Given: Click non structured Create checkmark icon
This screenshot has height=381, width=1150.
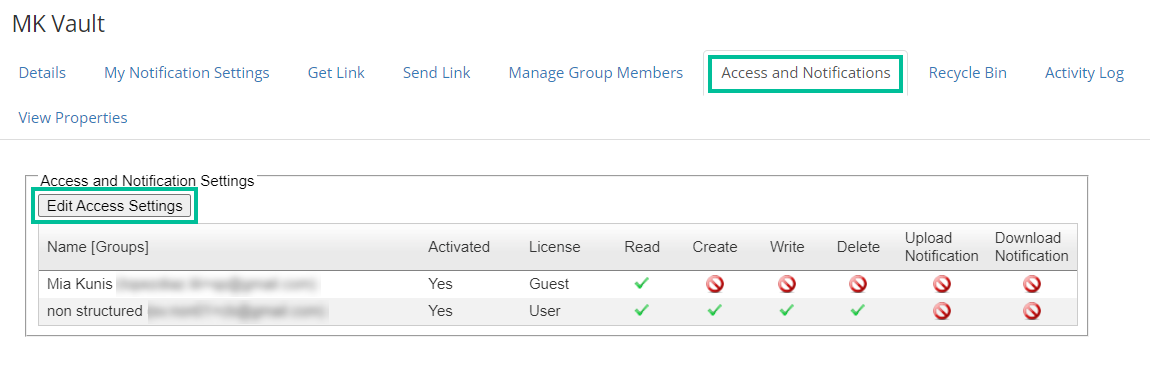Looking at the screenshot, I should [714, 311].
